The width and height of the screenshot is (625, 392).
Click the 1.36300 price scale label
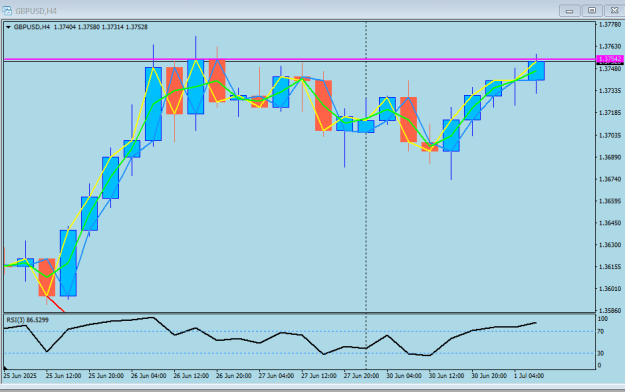click(610, 245)
